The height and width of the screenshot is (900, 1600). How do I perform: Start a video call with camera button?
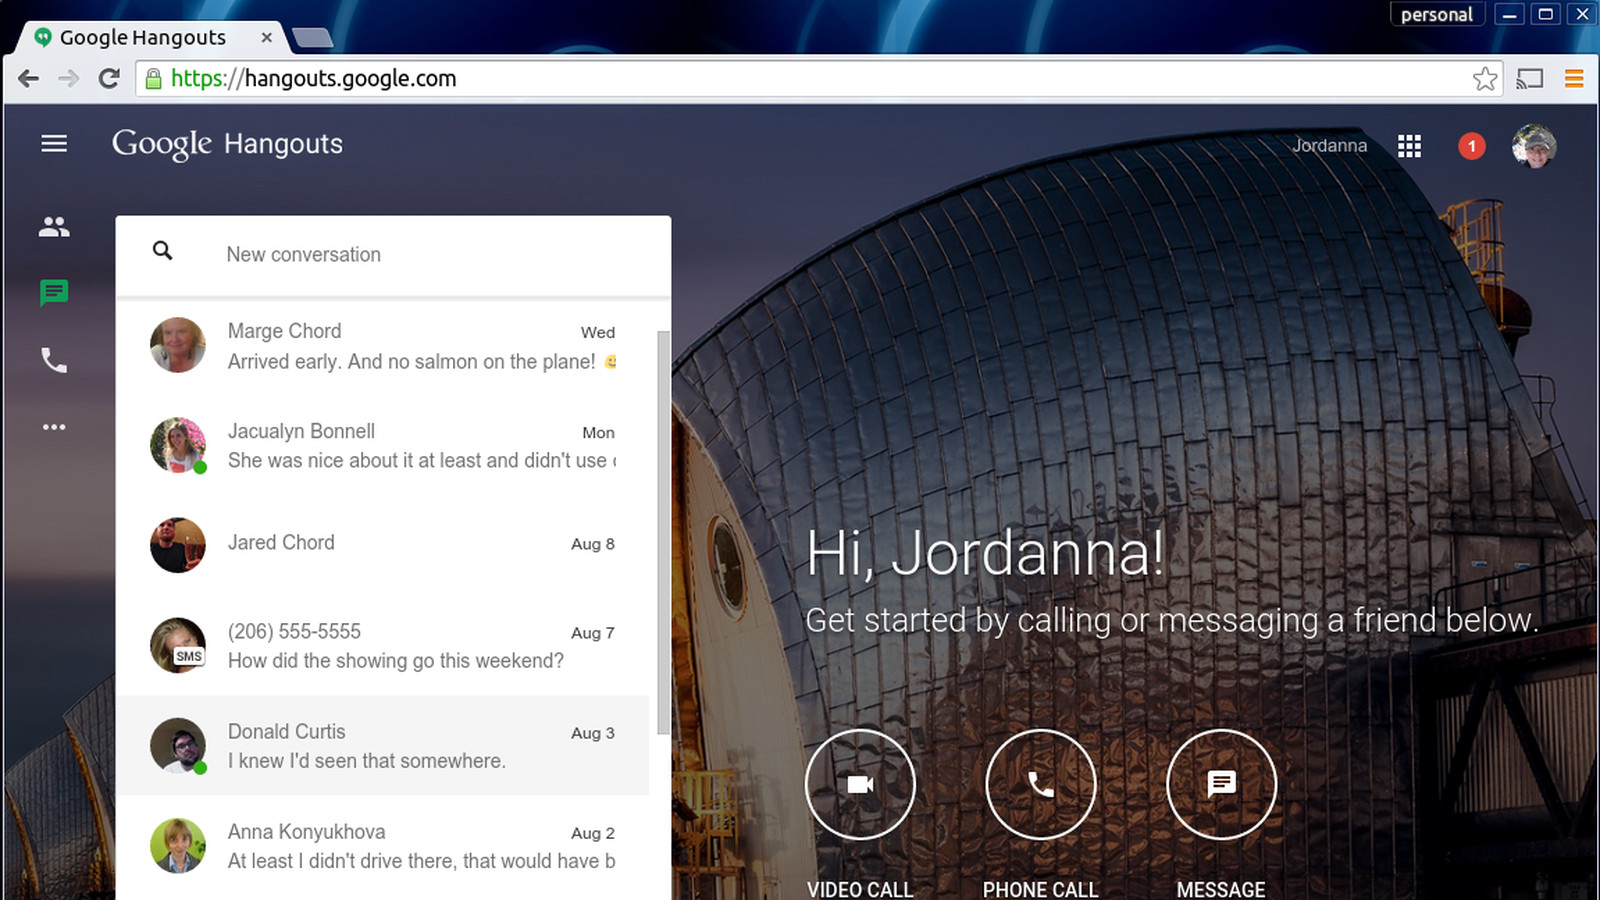tap(860, 784)
